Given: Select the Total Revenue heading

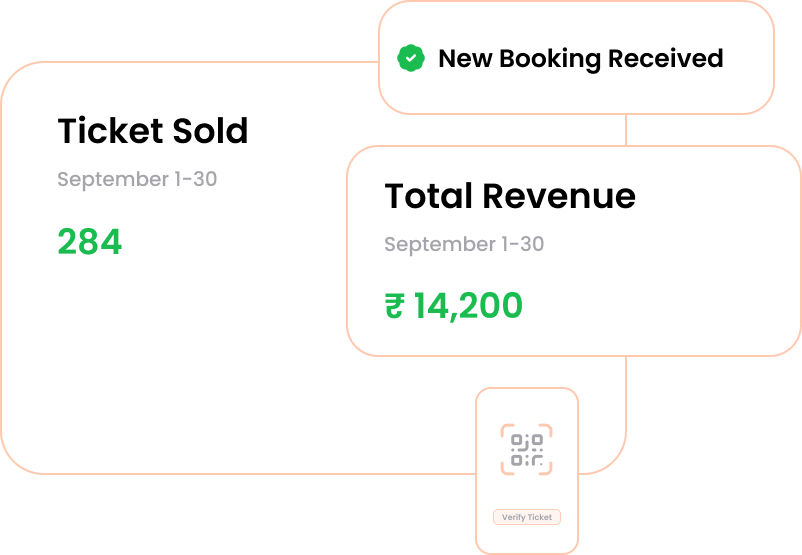Looking at the screenshot, I should (x=509, y=196).
